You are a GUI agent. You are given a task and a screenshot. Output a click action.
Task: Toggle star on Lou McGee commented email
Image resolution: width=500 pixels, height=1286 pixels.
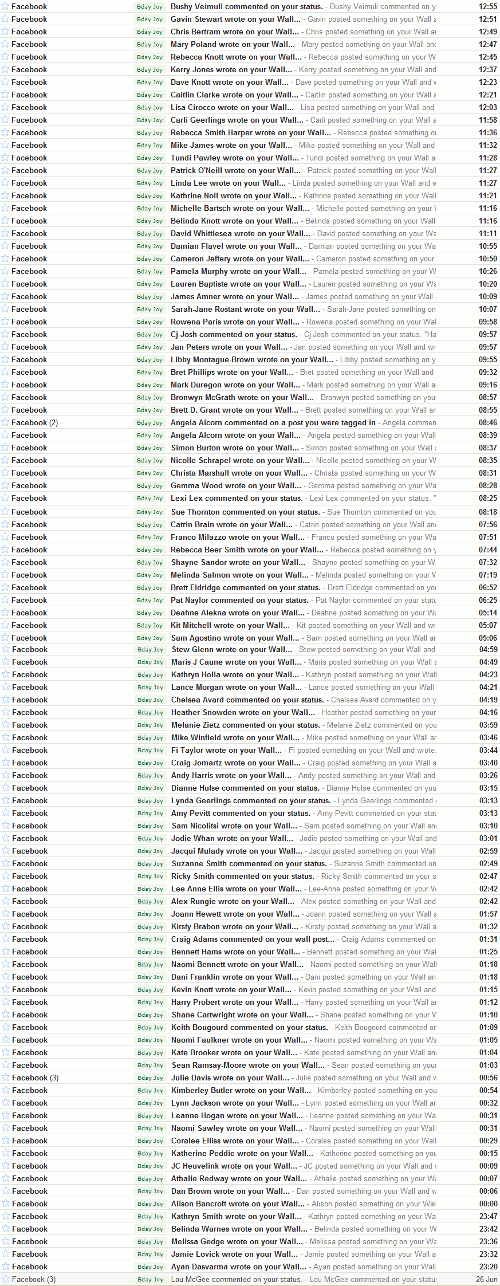coord(6,1279)
